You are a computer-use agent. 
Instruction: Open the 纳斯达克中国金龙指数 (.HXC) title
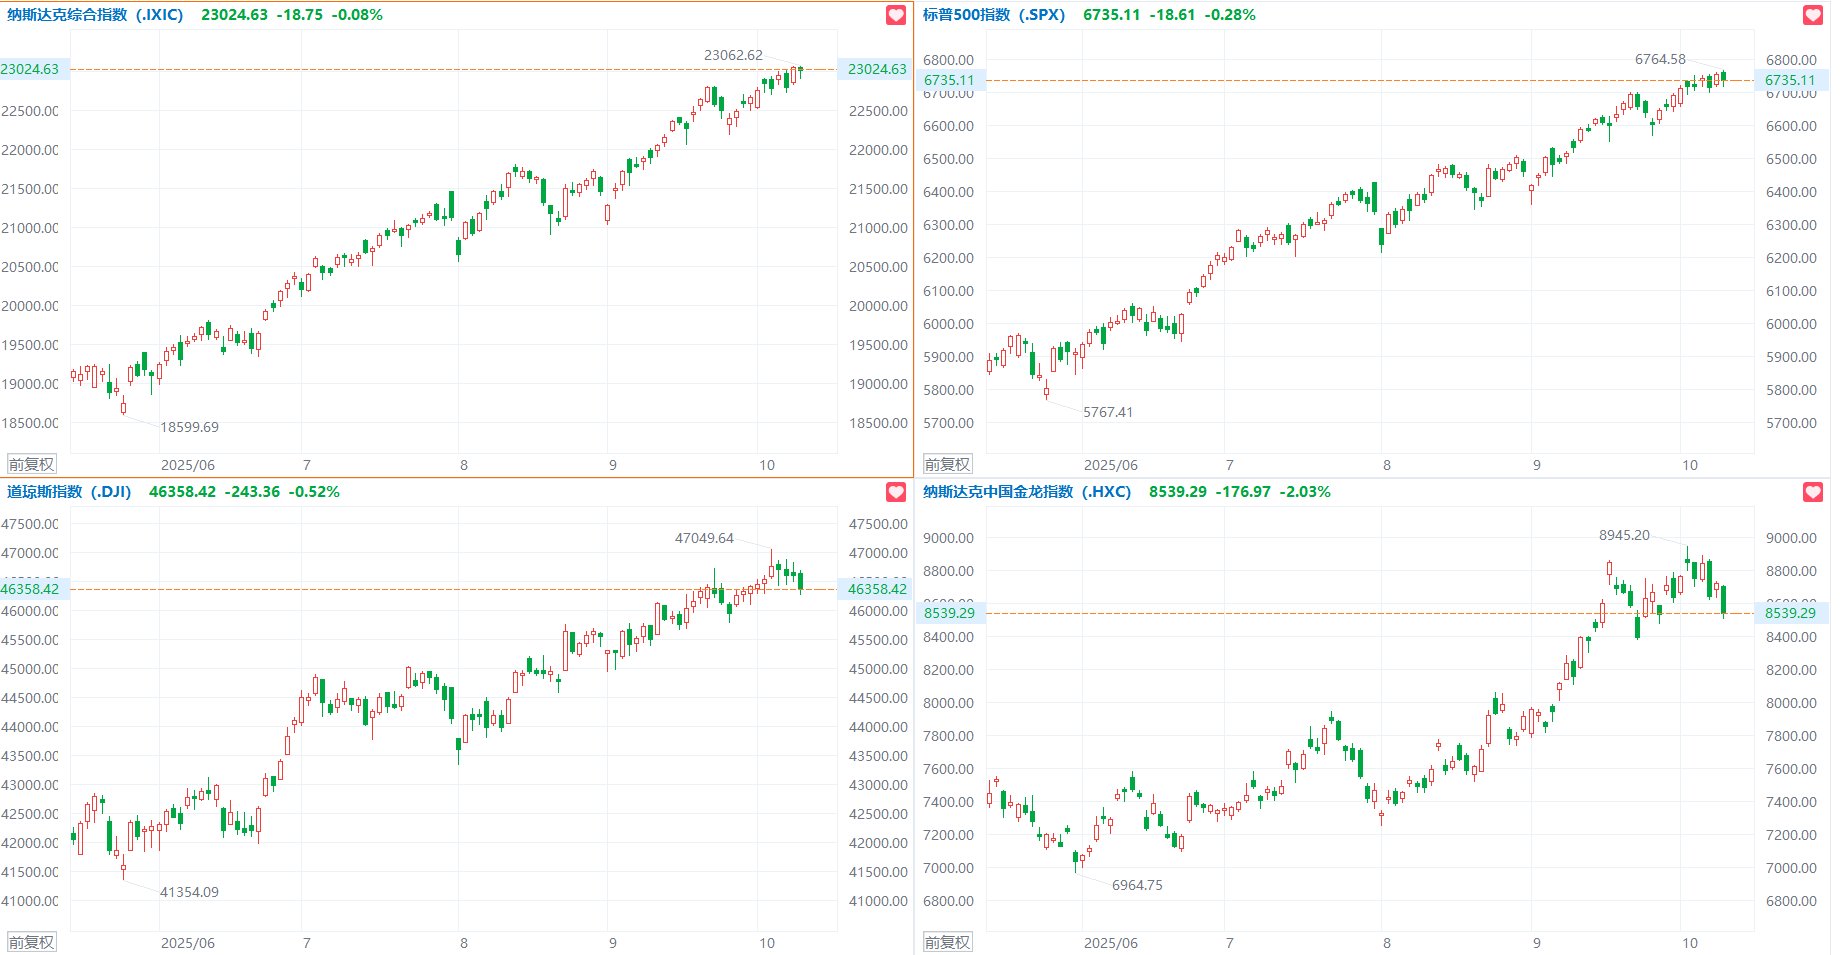pos(1026,492)
